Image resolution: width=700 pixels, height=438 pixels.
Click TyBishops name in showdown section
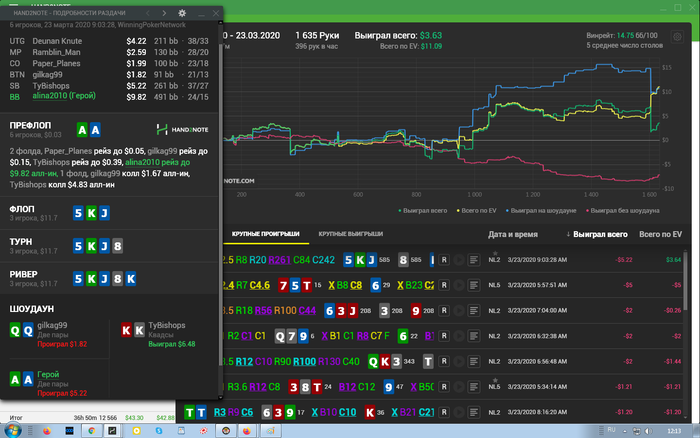pos(167,325)
